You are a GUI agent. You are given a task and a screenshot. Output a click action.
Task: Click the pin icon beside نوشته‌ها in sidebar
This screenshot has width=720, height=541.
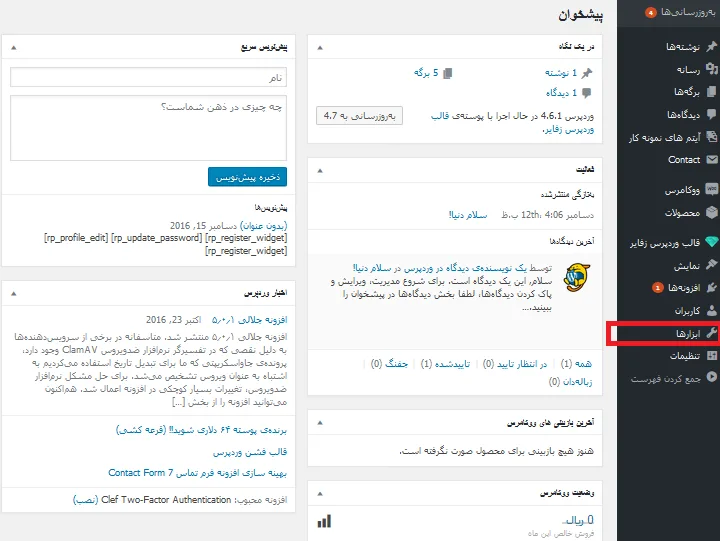point(711,46)
